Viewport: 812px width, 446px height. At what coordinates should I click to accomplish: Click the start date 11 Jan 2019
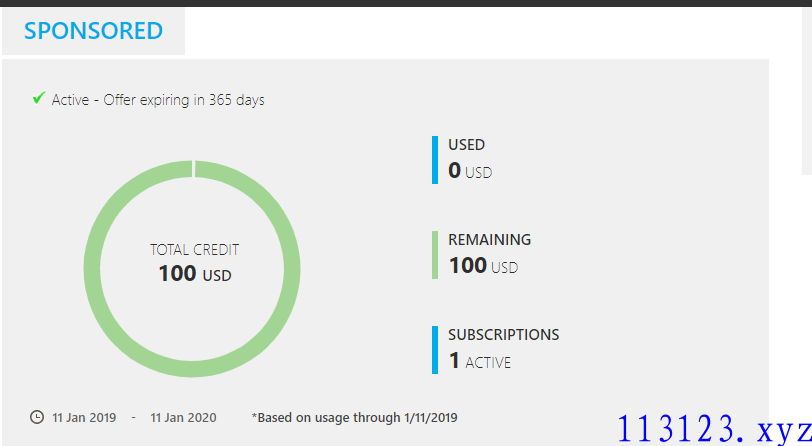pyautogui.click(x=84, y=418)
